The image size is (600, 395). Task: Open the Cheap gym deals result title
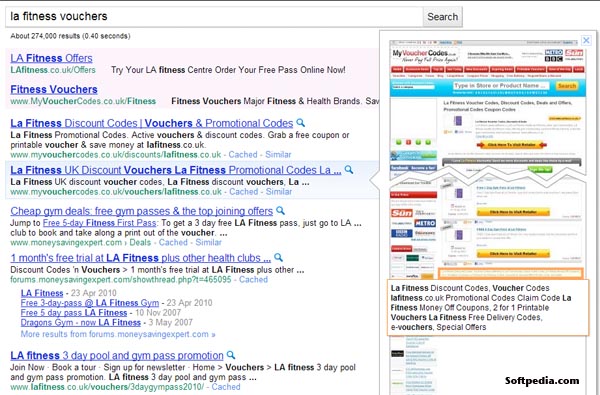[142, 211]
